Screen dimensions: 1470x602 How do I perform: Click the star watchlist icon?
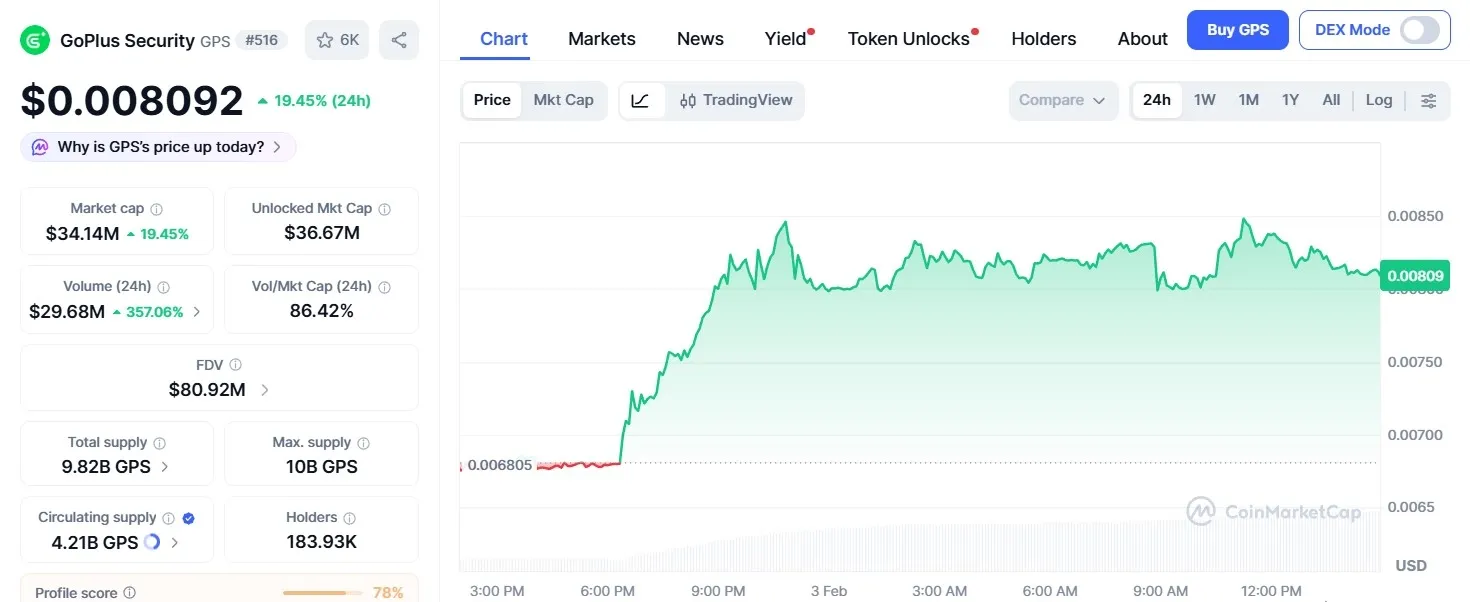point(325,41)
